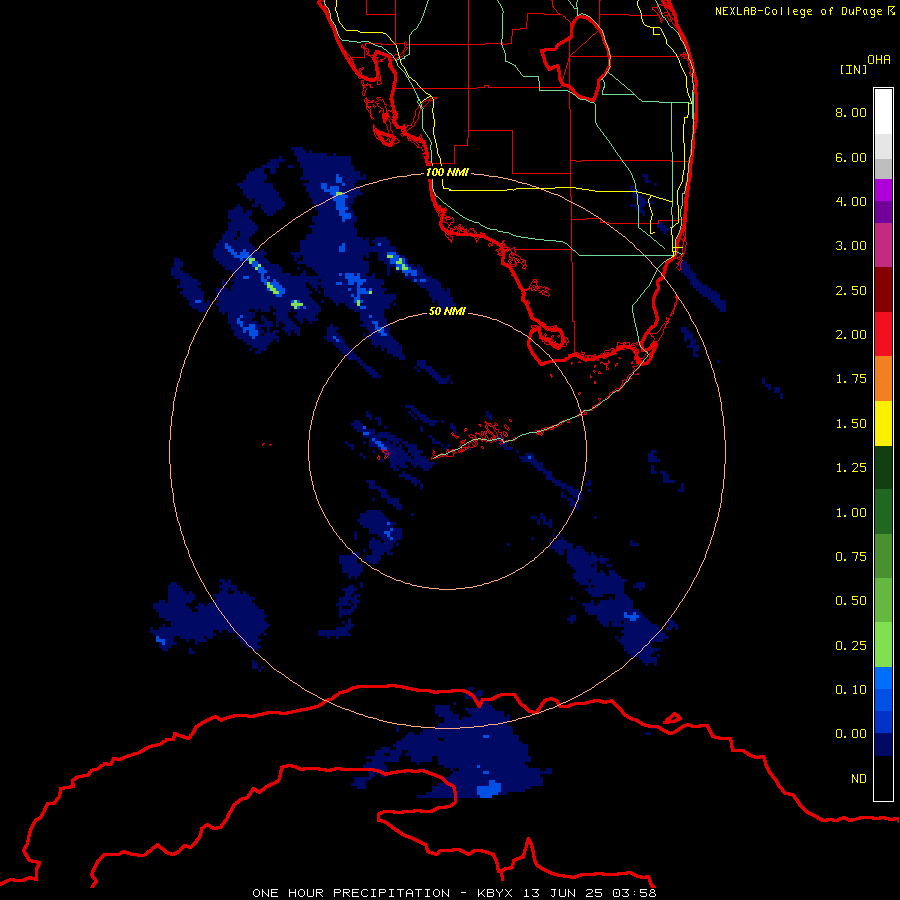Click the 0.75 legend value

click(851, 557)
